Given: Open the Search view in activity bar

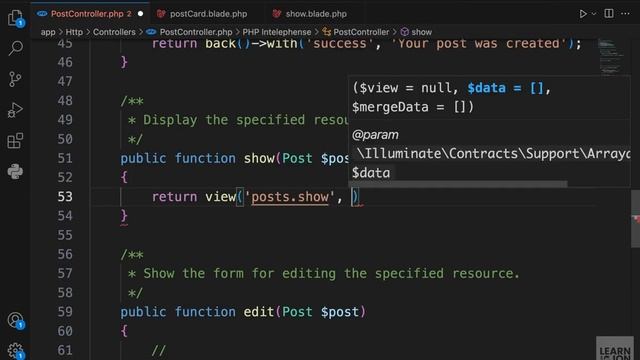Looking at the screenshot, I should point(15,48).
